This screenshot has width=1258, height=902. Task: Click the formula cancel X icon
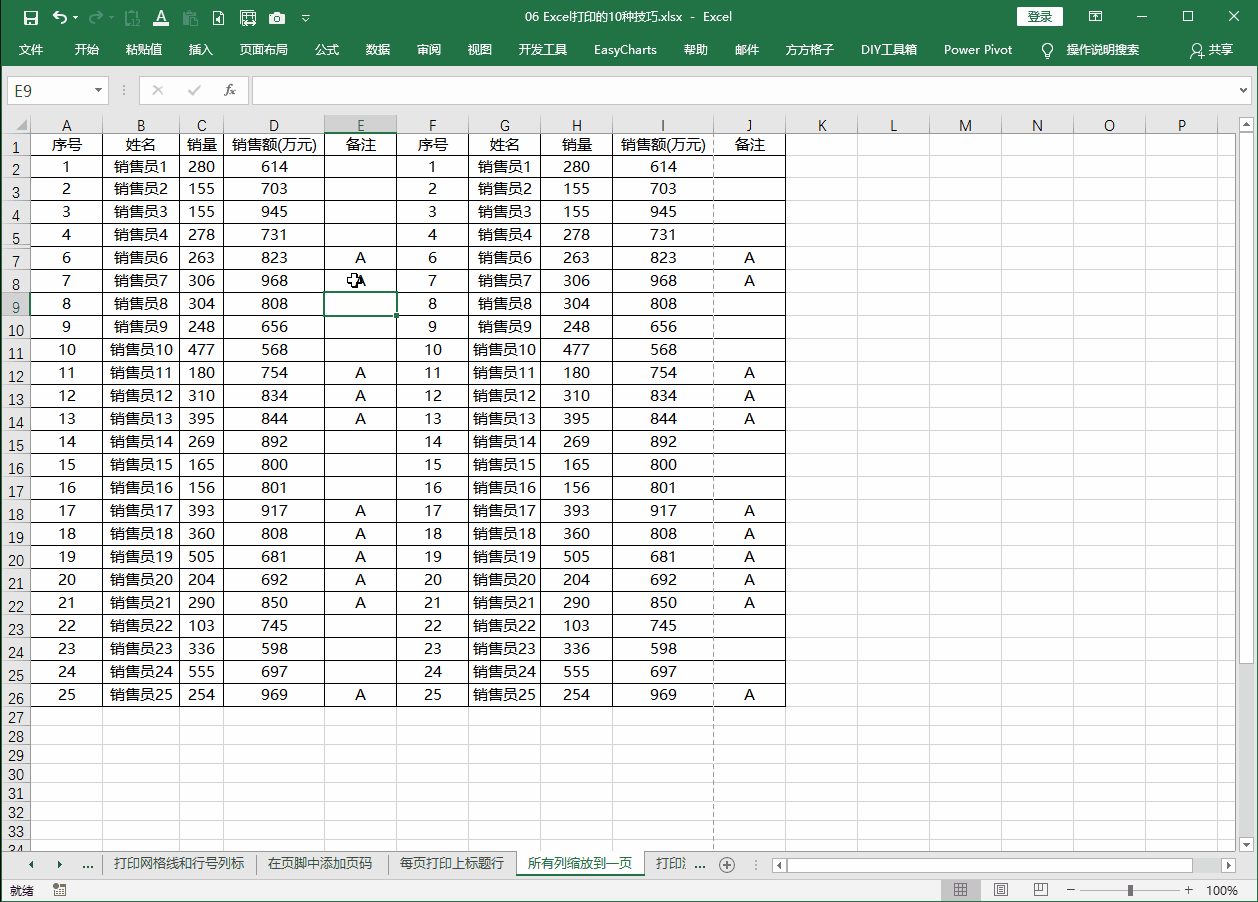157,90
